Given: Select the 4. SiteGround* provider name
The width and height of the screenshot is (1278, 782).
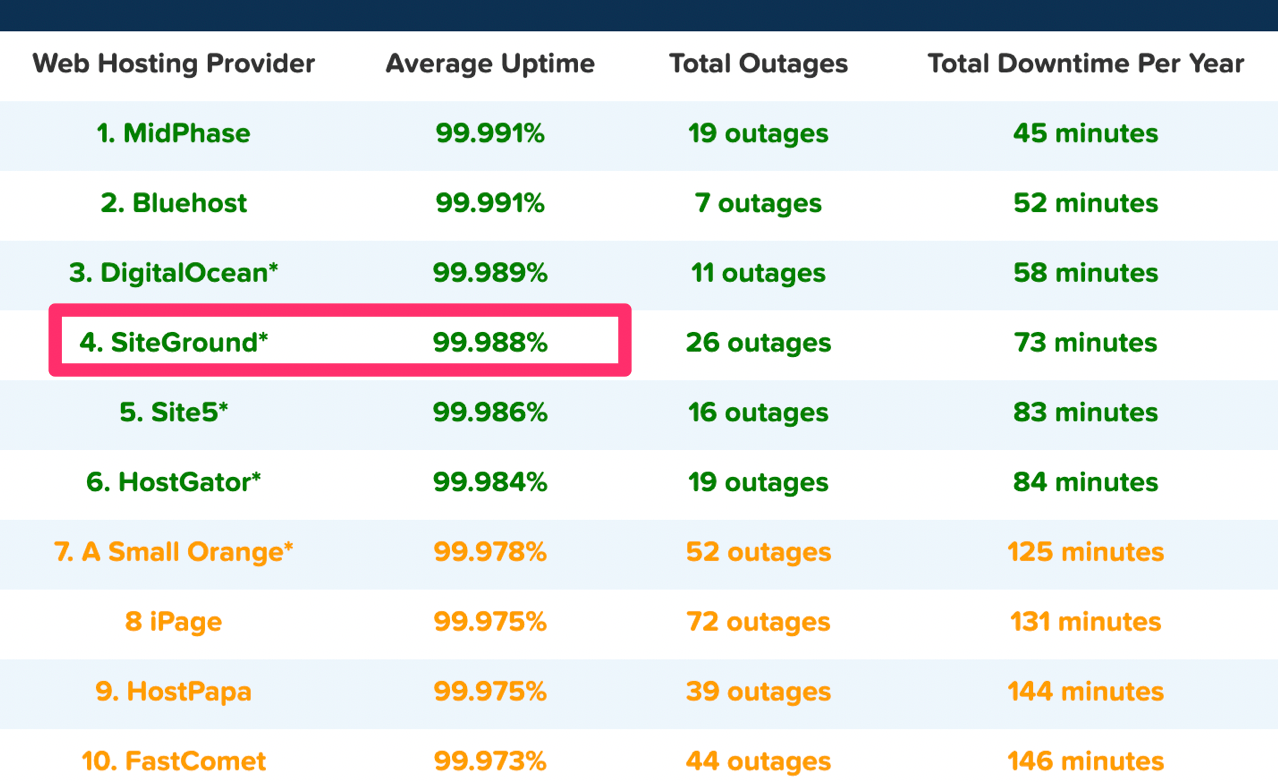Looking at the screenshot, I should (174, 343).
